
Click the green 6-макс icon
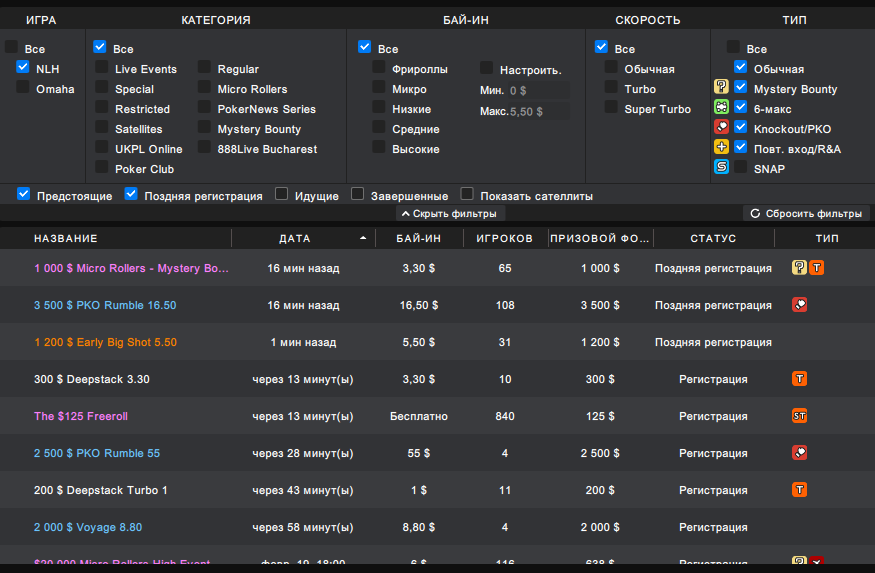click(x=721, y=108)
